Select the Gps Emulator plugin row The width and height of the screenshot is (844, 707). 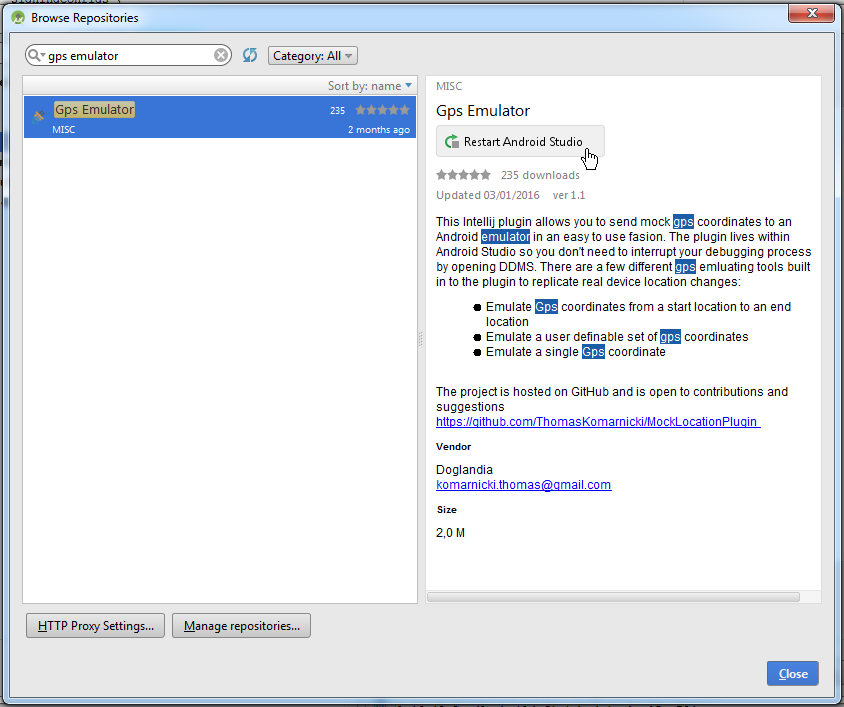click(220, 117)
